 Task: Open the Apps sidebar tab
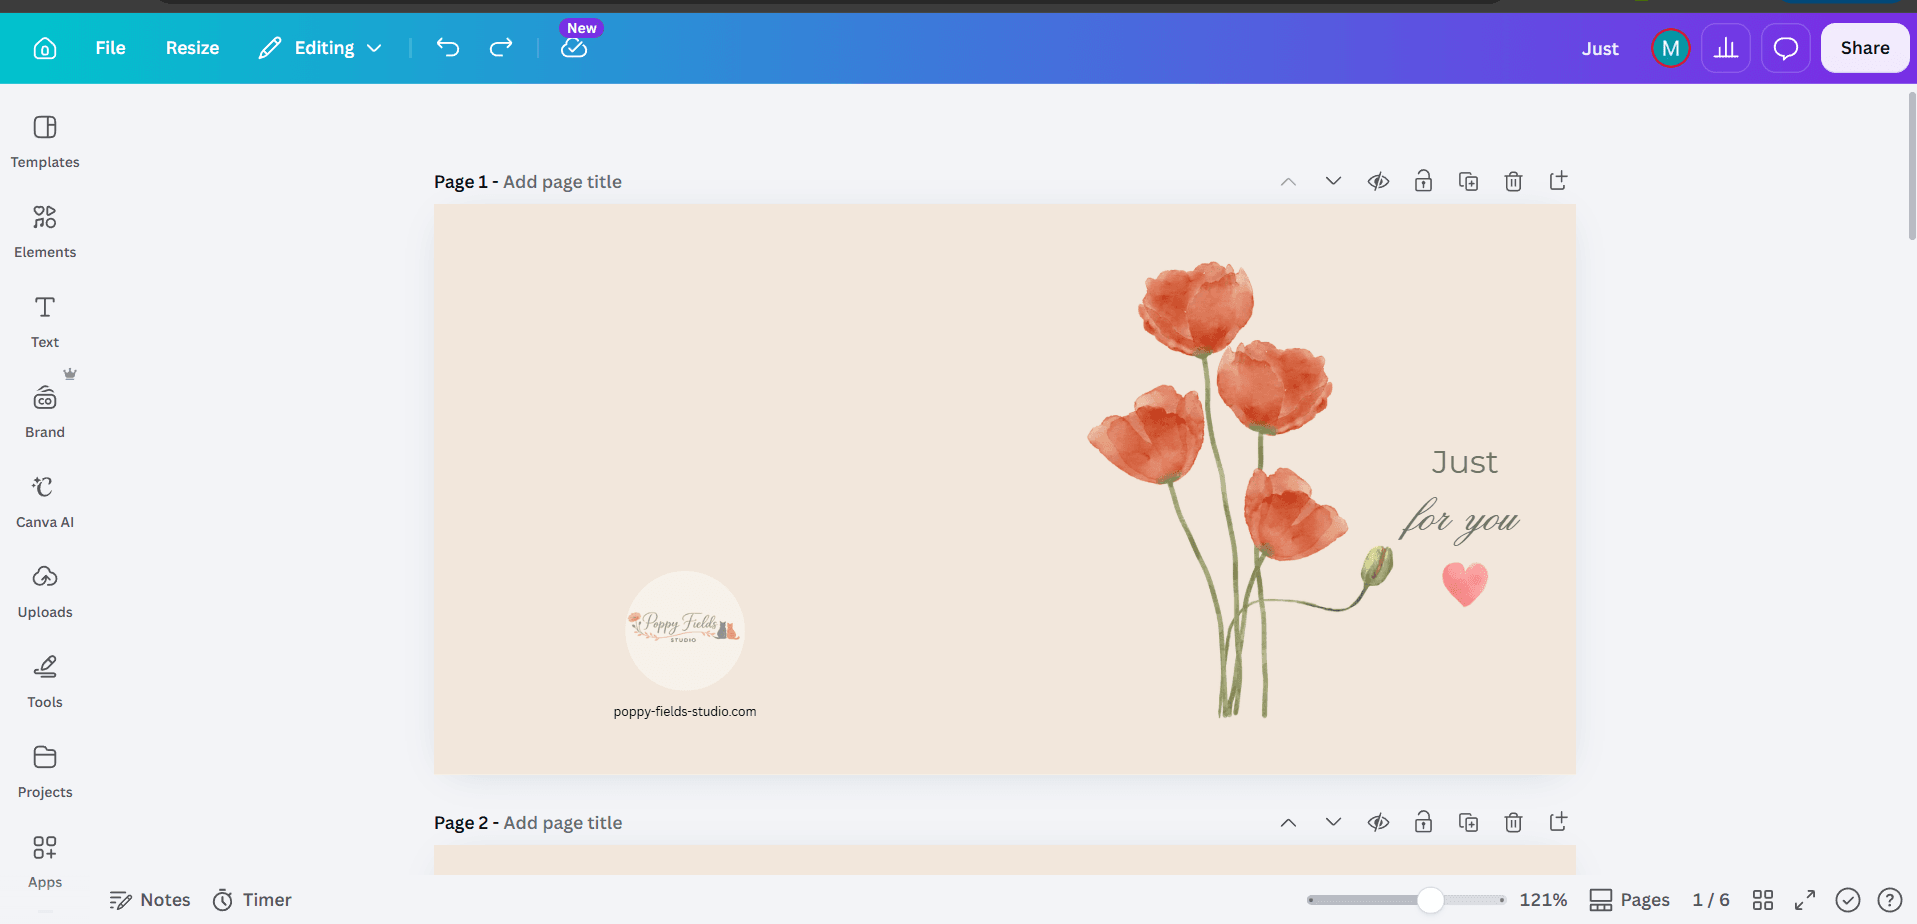pos(45,862)
